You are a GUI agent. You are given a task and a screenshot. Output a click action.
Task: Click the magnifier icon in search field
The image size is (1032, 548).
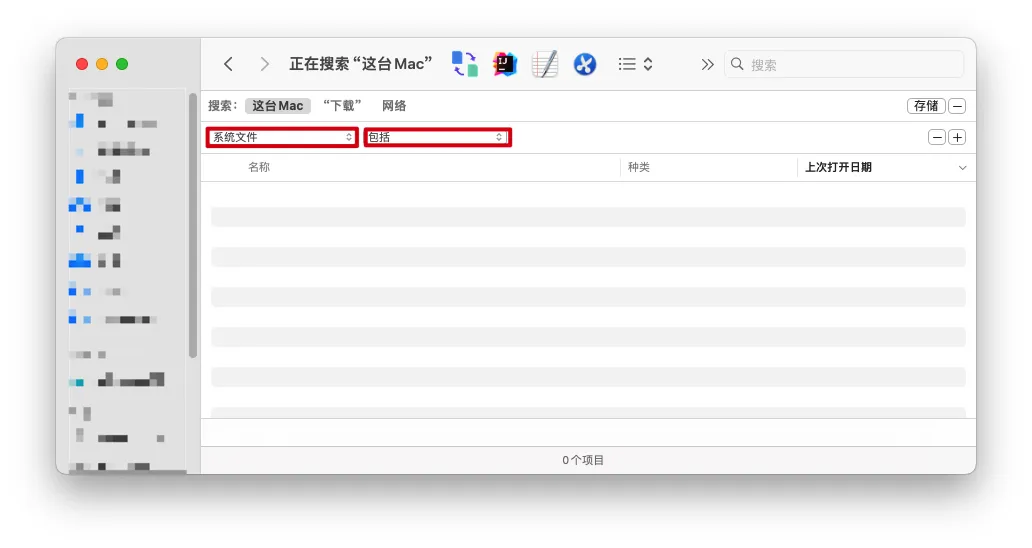738,64
